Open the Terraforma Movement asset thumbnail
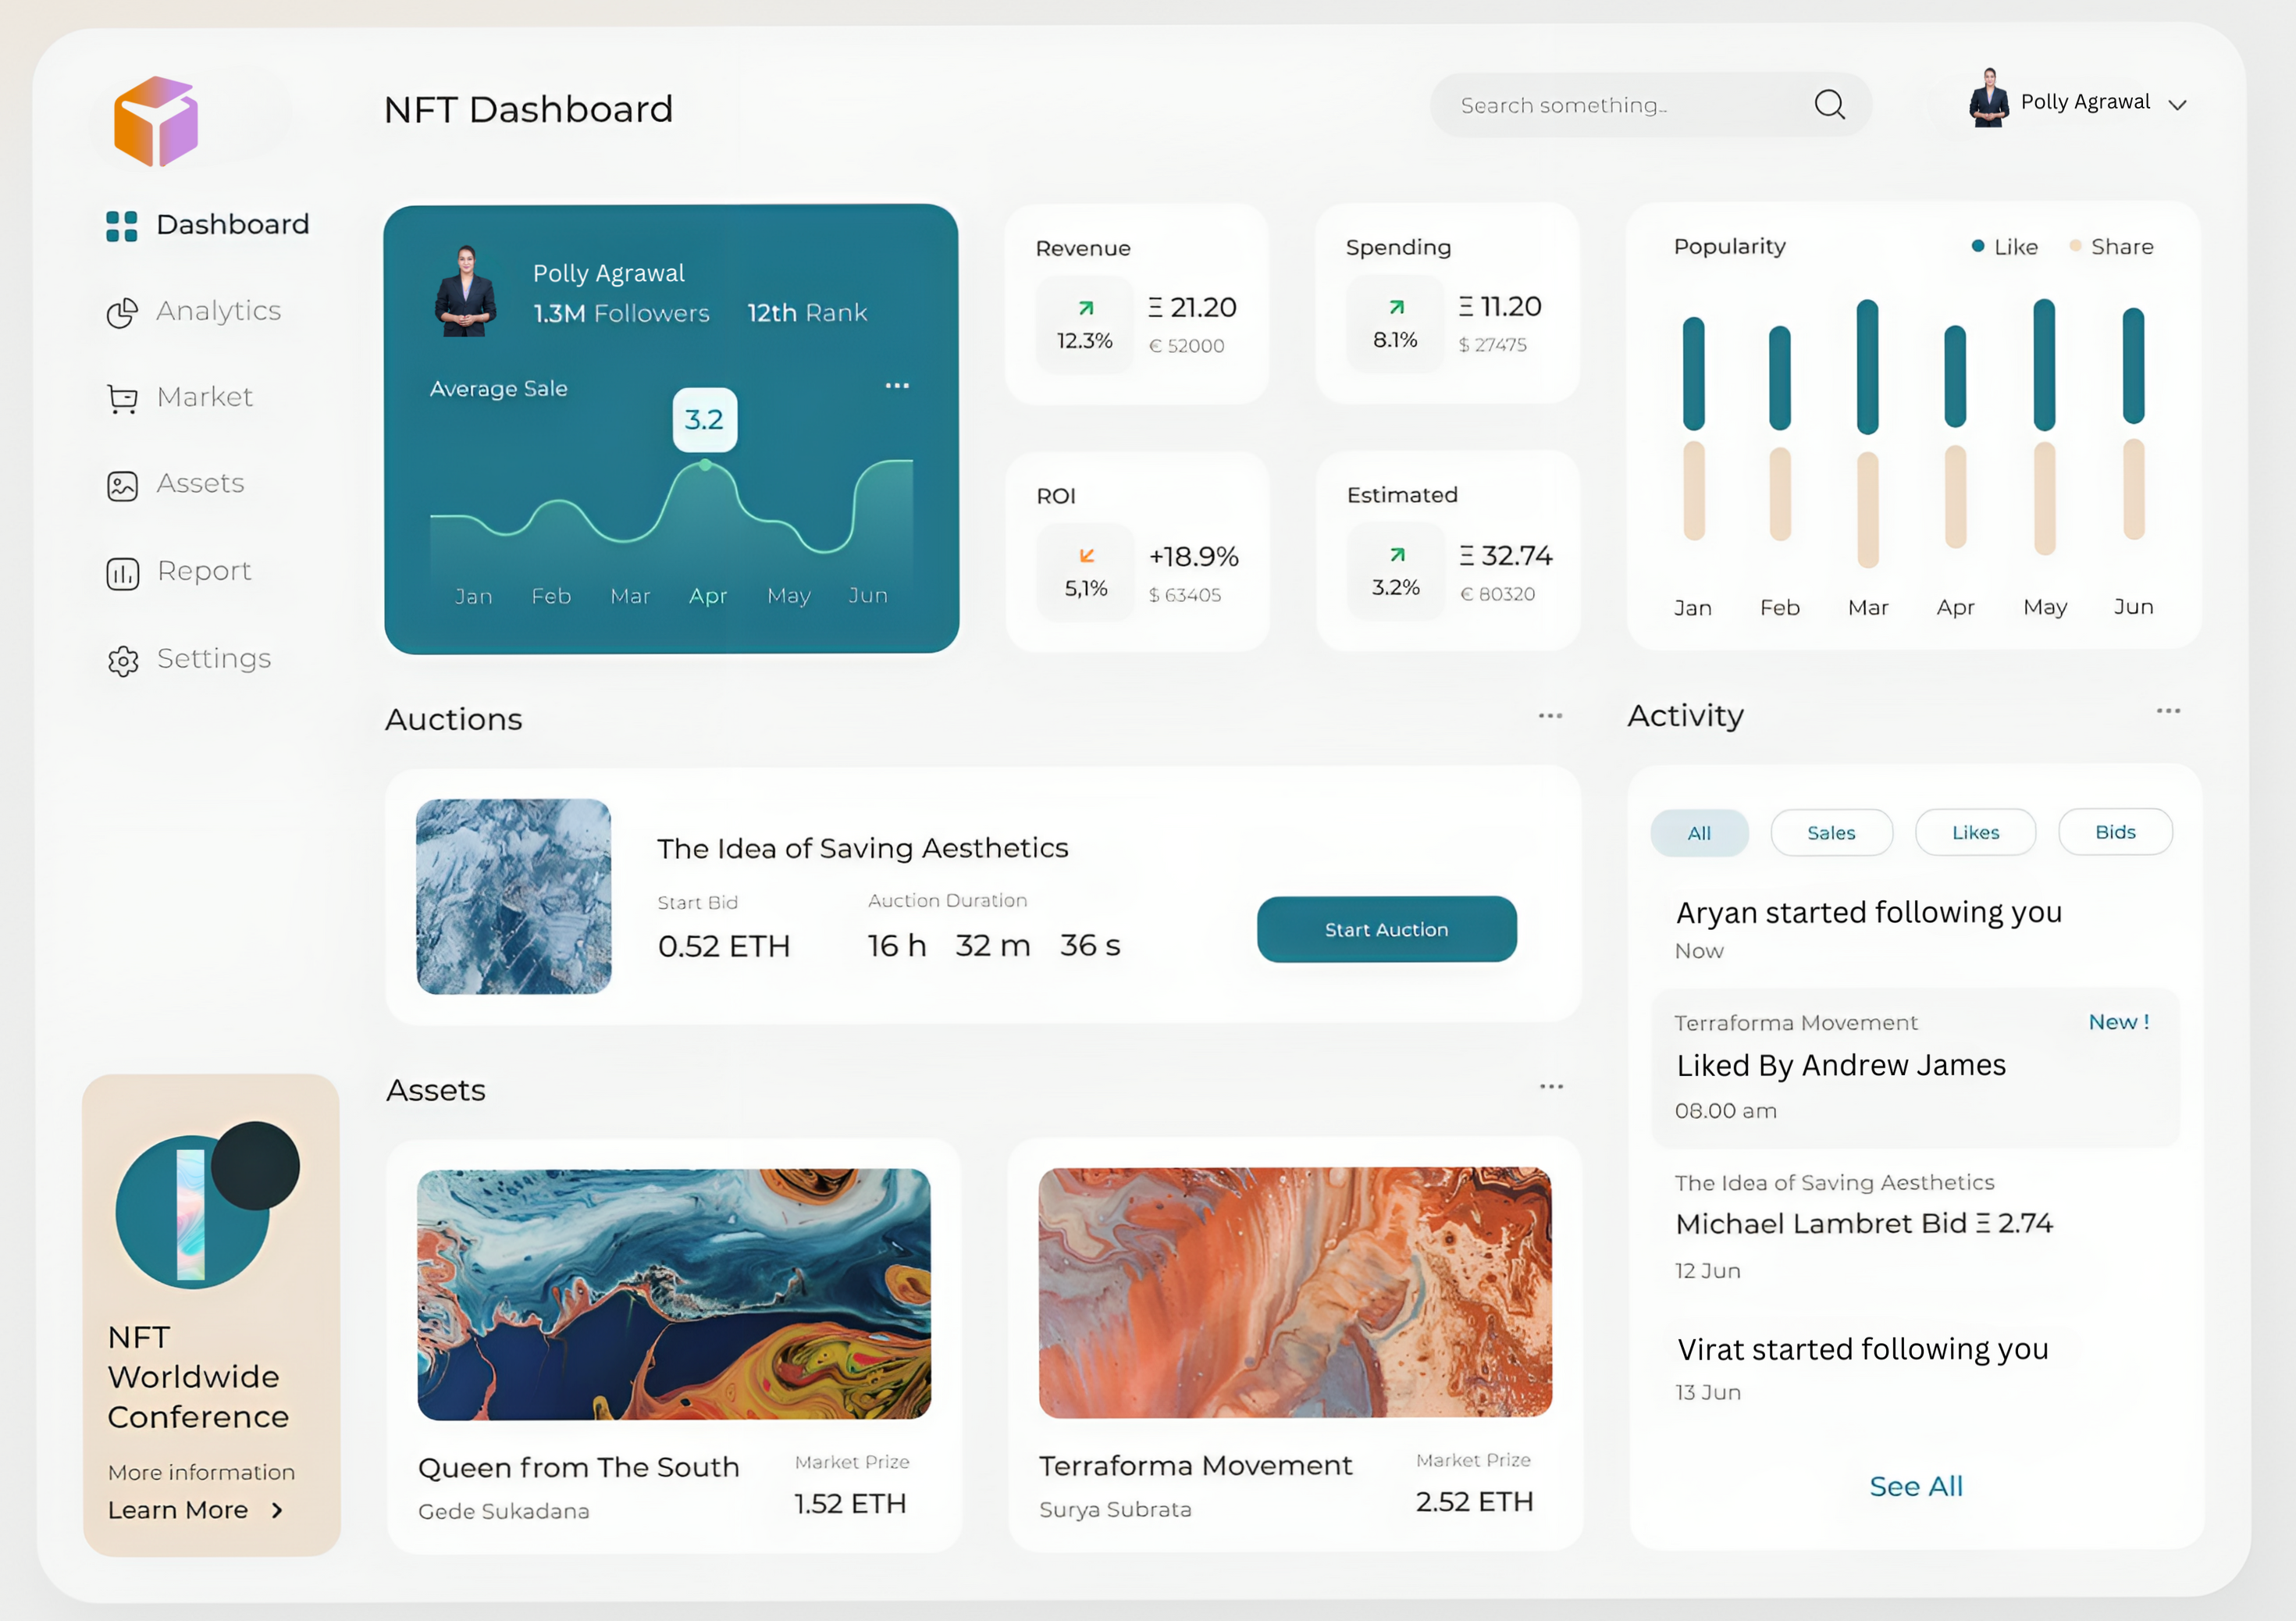2296x1621 pixels. click(x=1294, y=1292)
